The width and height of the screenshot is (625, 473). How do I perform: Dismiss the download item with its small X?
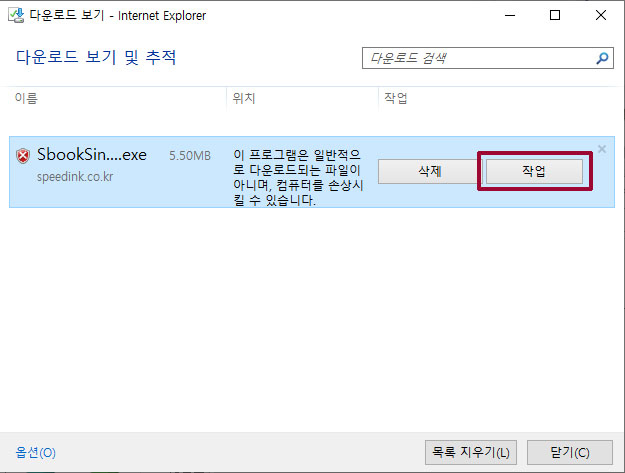coord(601,149)
